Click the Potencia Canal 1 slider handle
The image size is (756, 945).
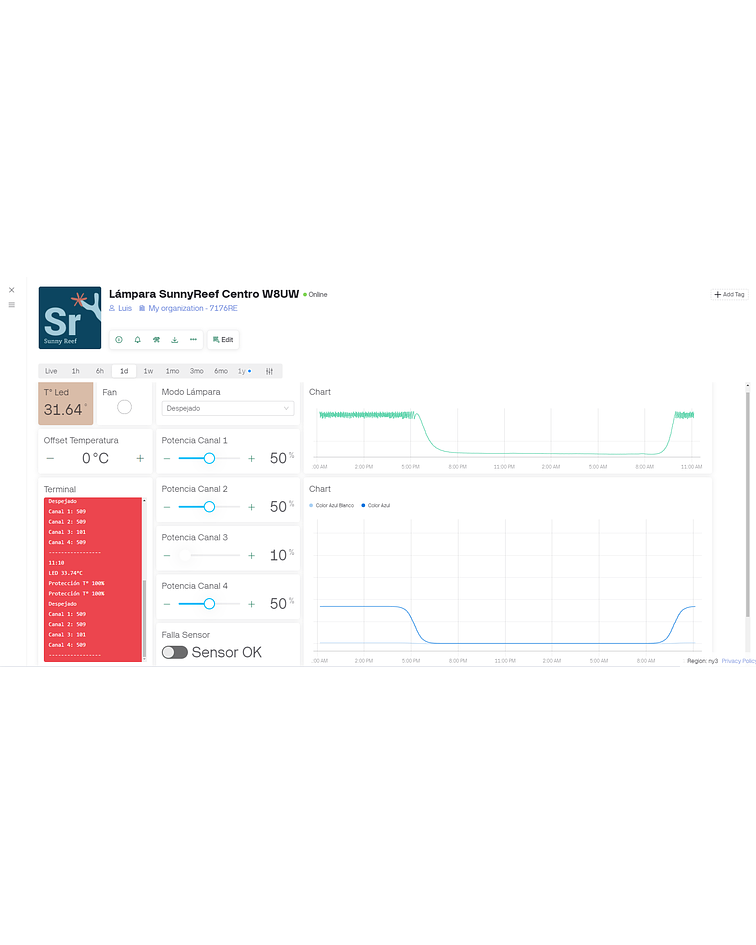pyautogui.click(x=209, y=458)
